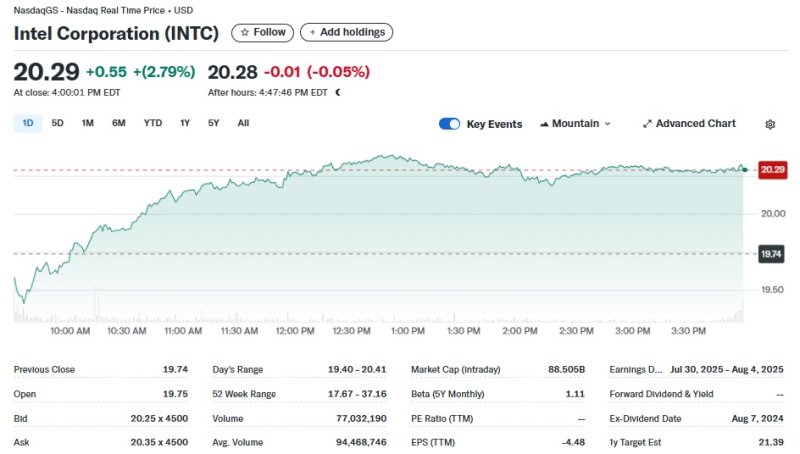Click the Follow star button
800x454 pixels.
pos(262,33)
